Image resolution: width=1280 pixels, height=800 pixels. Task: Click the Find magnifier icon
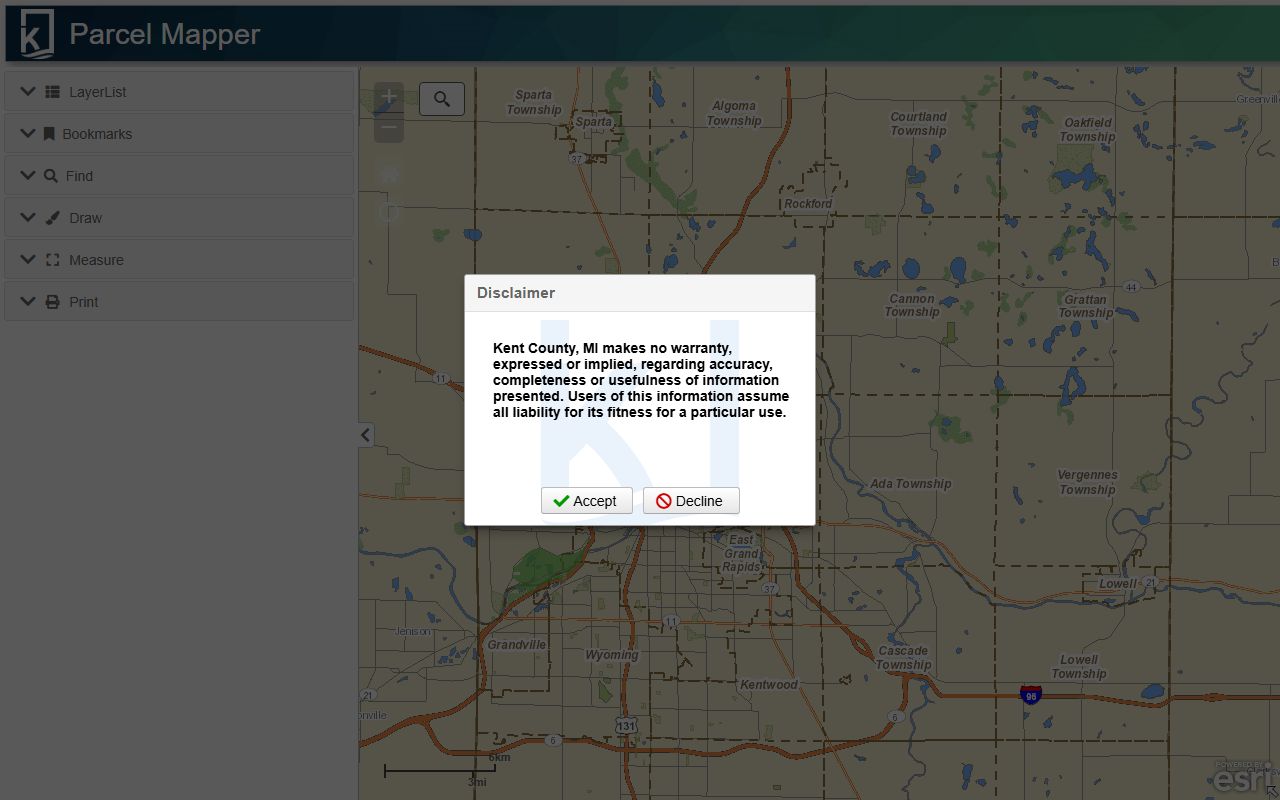click(x=51, y=176)
